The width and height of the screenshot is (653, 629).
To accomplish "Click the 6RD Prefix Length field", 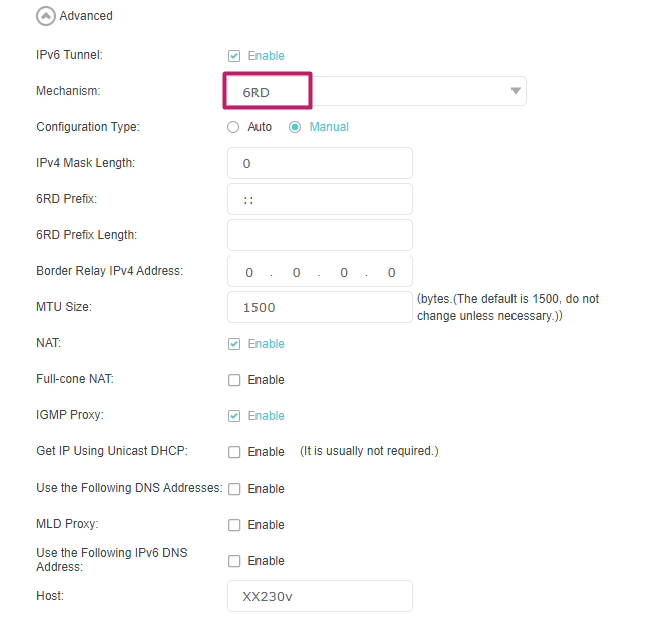I will 320,235.
